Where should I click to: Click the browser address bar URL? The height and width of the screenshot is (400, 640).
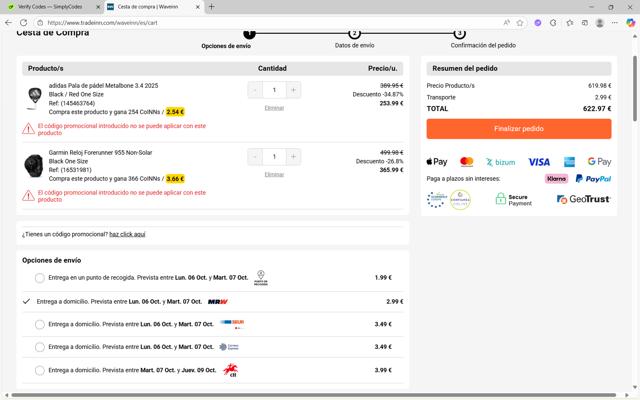pyautogui.click(x=102, y=23)
